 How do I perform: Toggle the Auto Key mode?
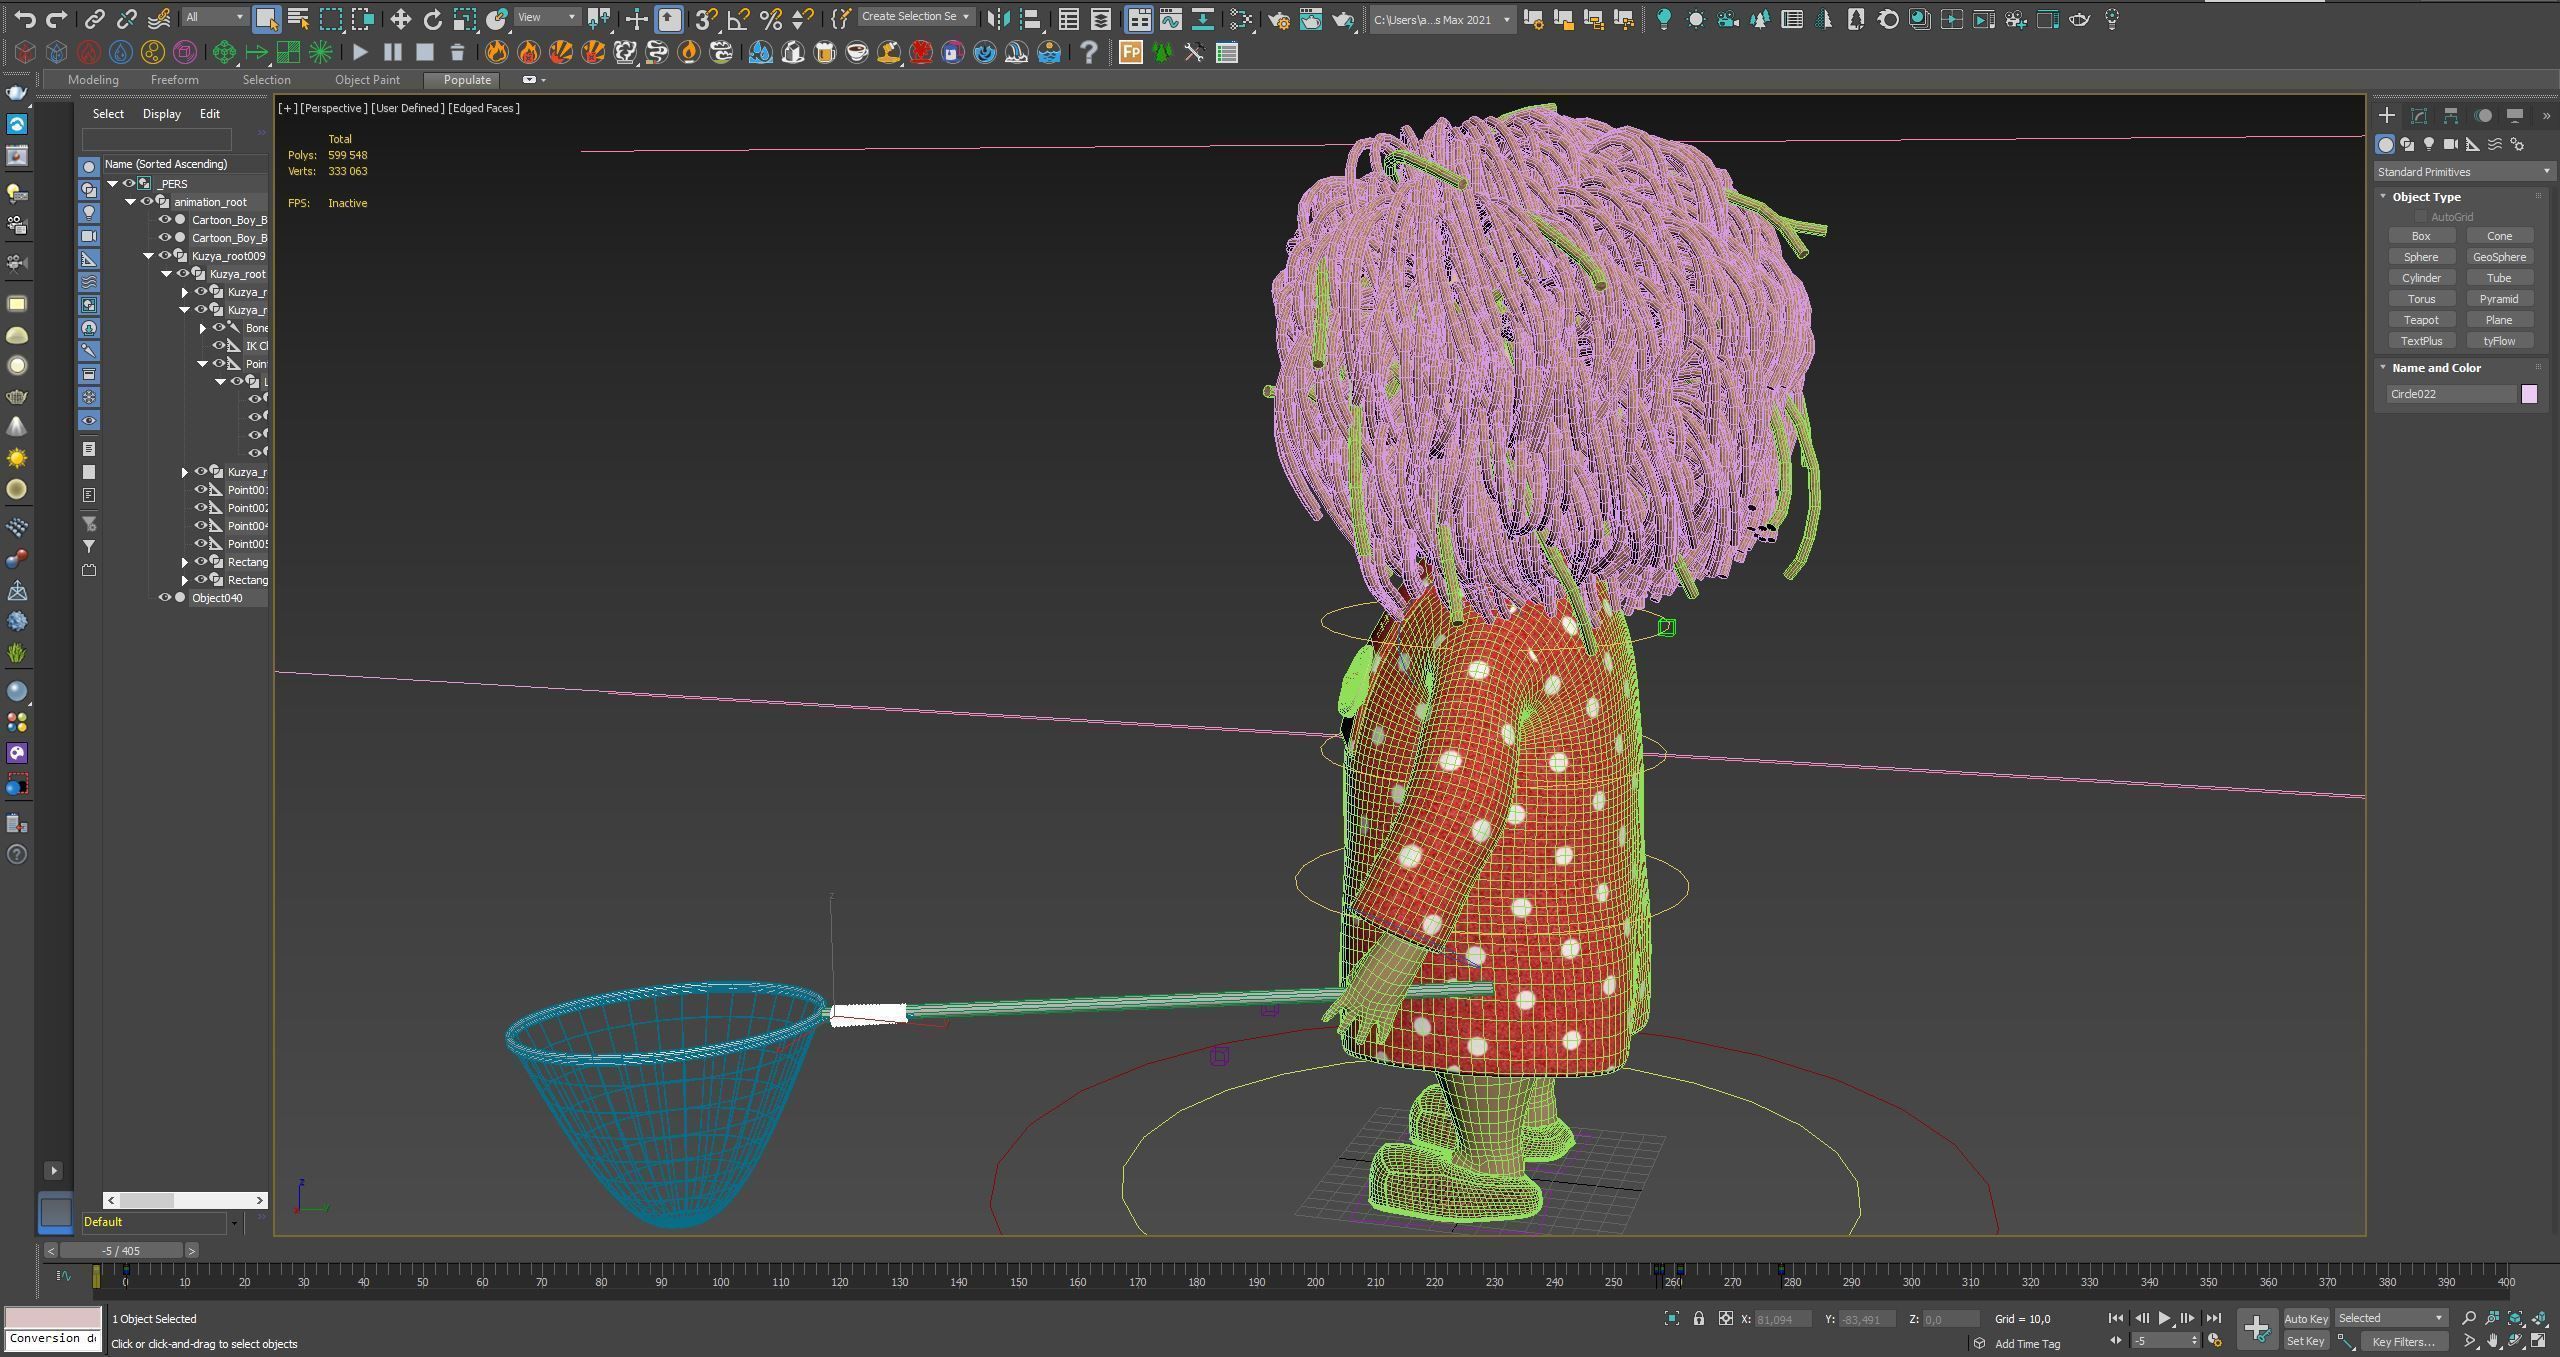pyautogui.click(x=2306, y=1318)
